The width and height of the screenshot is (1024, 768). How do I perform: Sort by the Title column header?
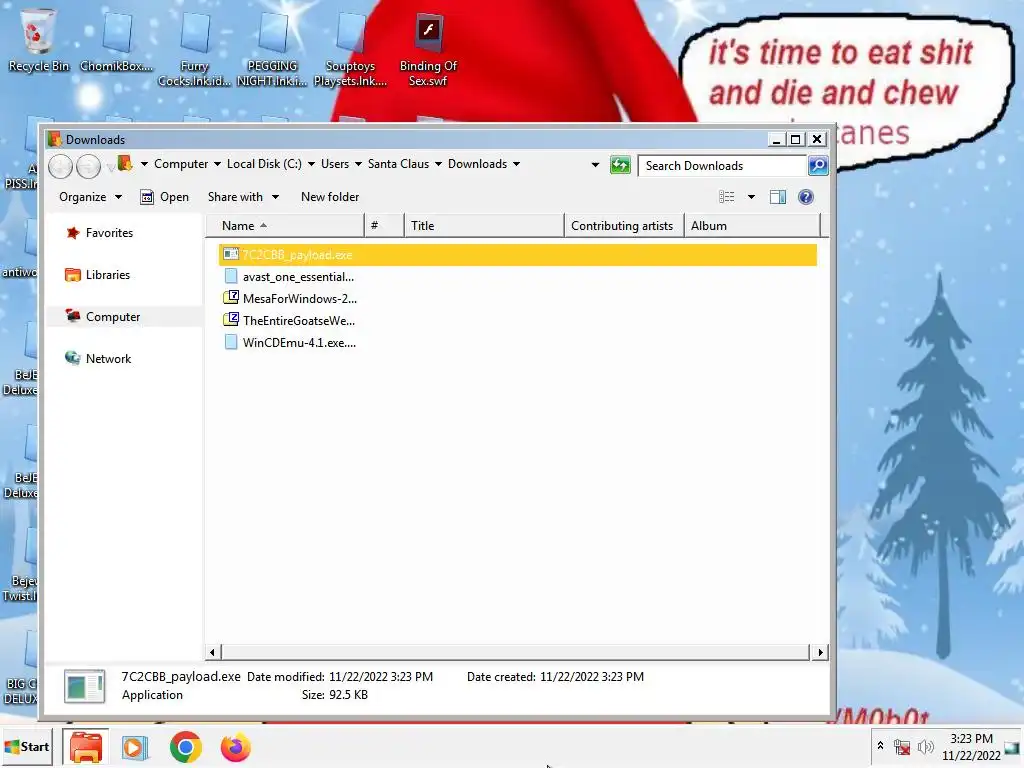pyautogui.click(x=484, y=226)
